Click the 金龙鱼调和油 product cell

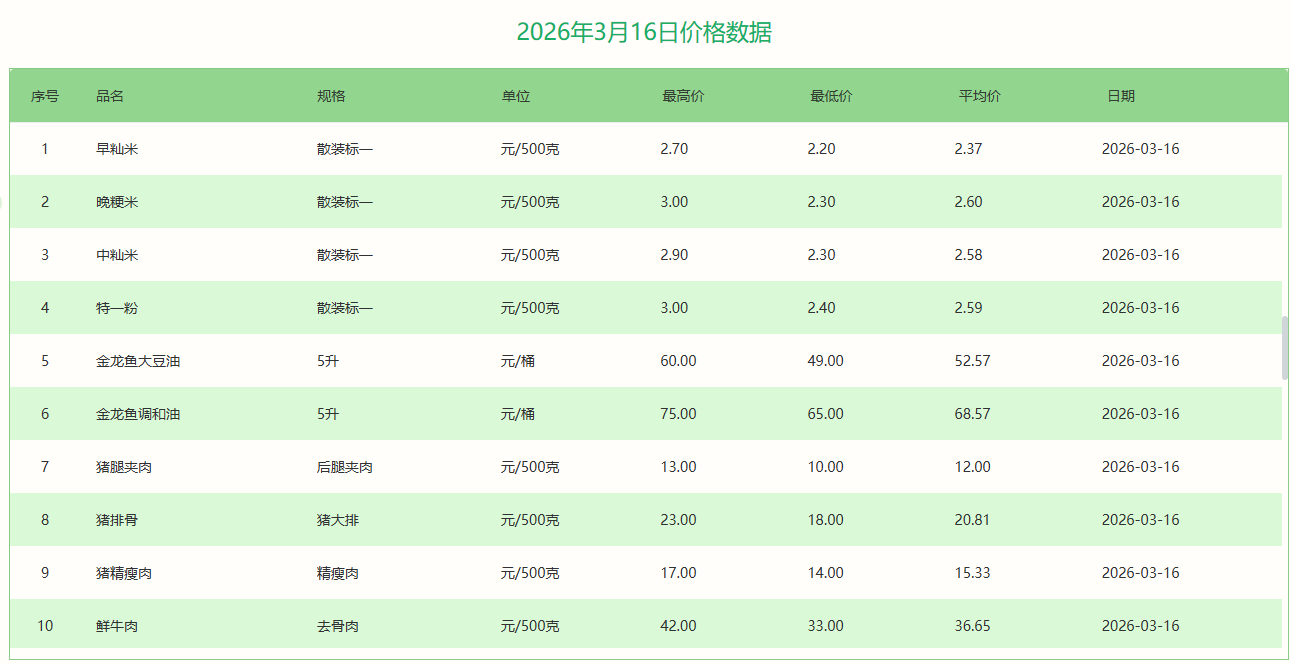click(x=138, y=414)
